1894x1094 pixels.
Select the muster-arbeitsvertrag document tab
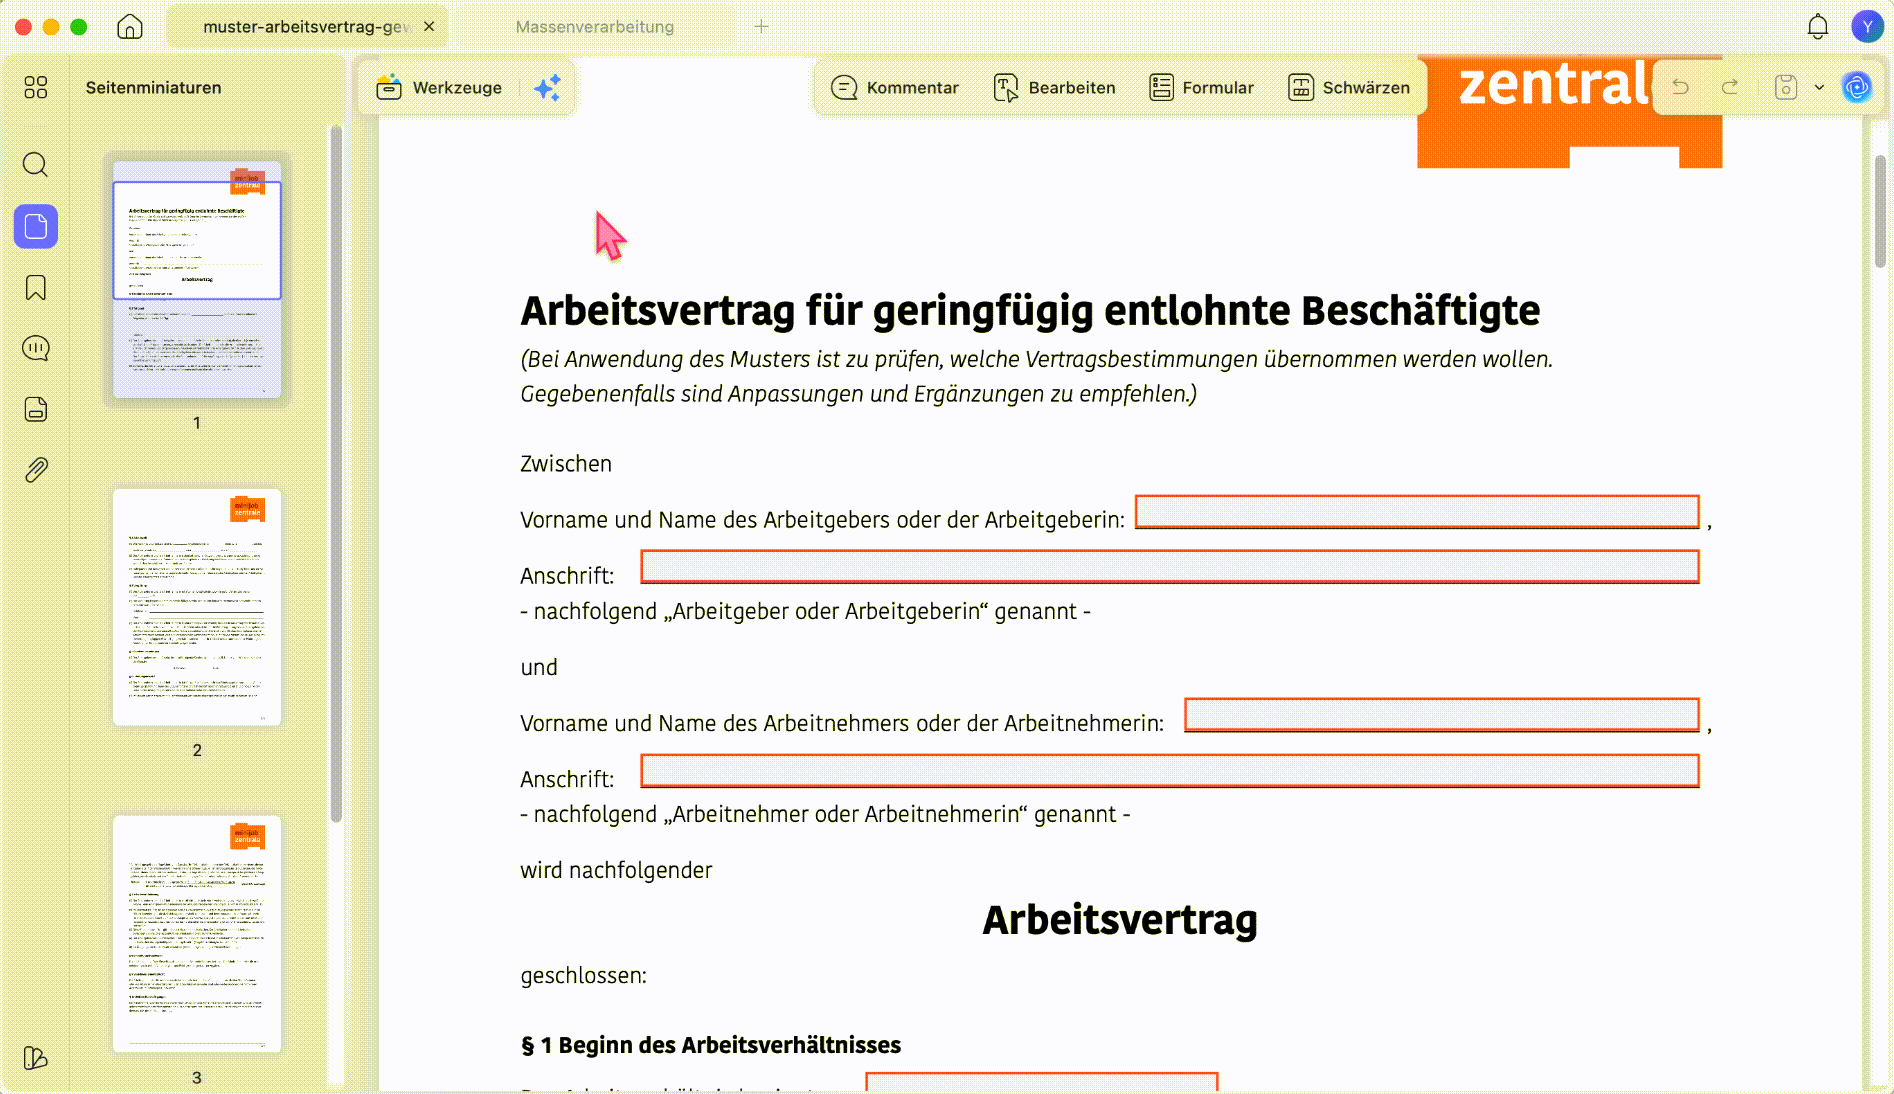306,27
